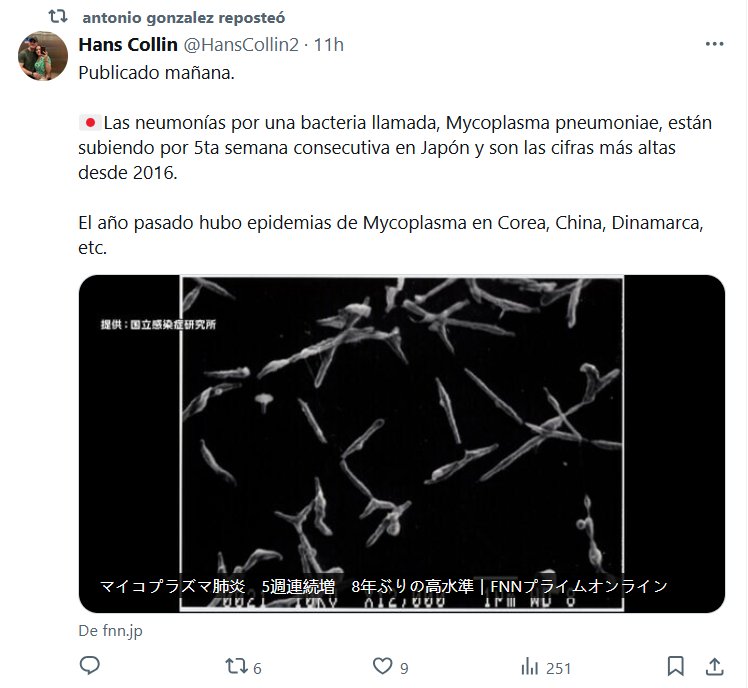
Task: Visit antonio gonzalez reposteó profile link
Action: pos(184,18)
